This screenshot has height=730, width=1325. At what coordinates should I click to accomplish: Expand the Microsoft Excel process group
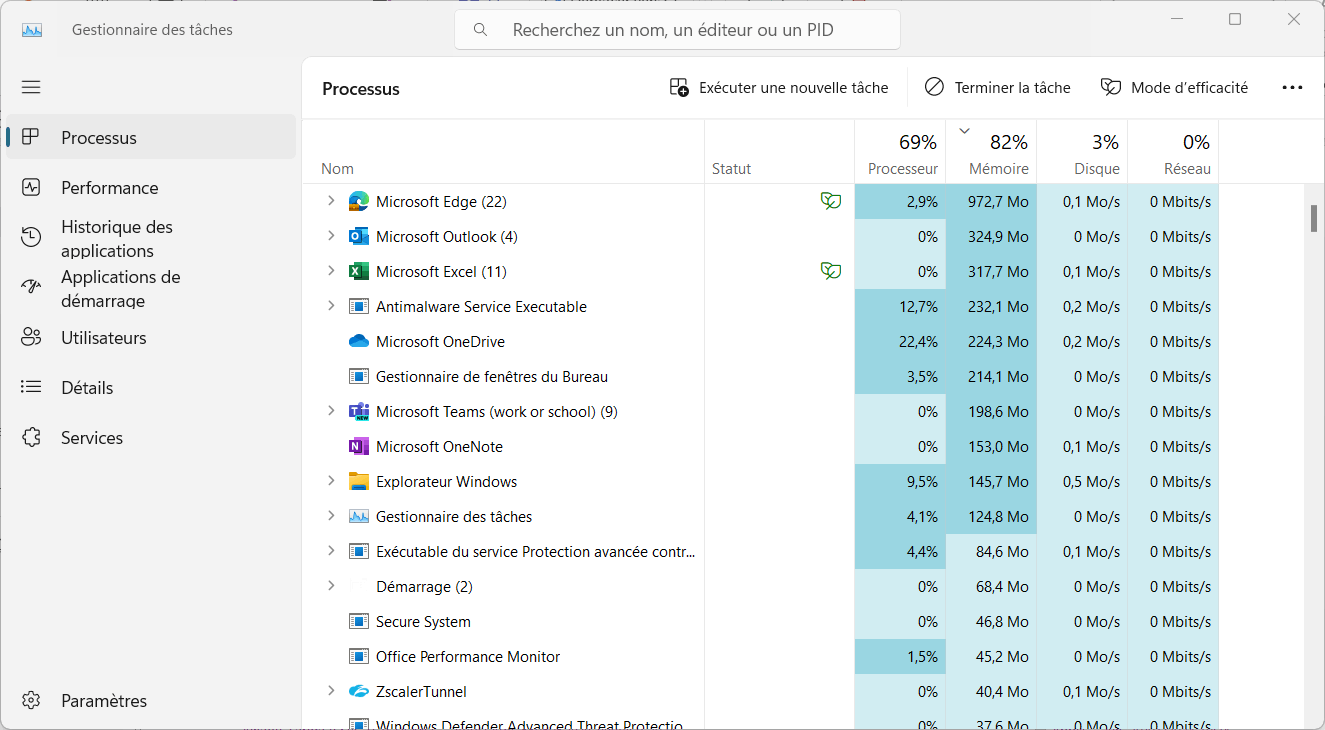click(x=331, y=271)
